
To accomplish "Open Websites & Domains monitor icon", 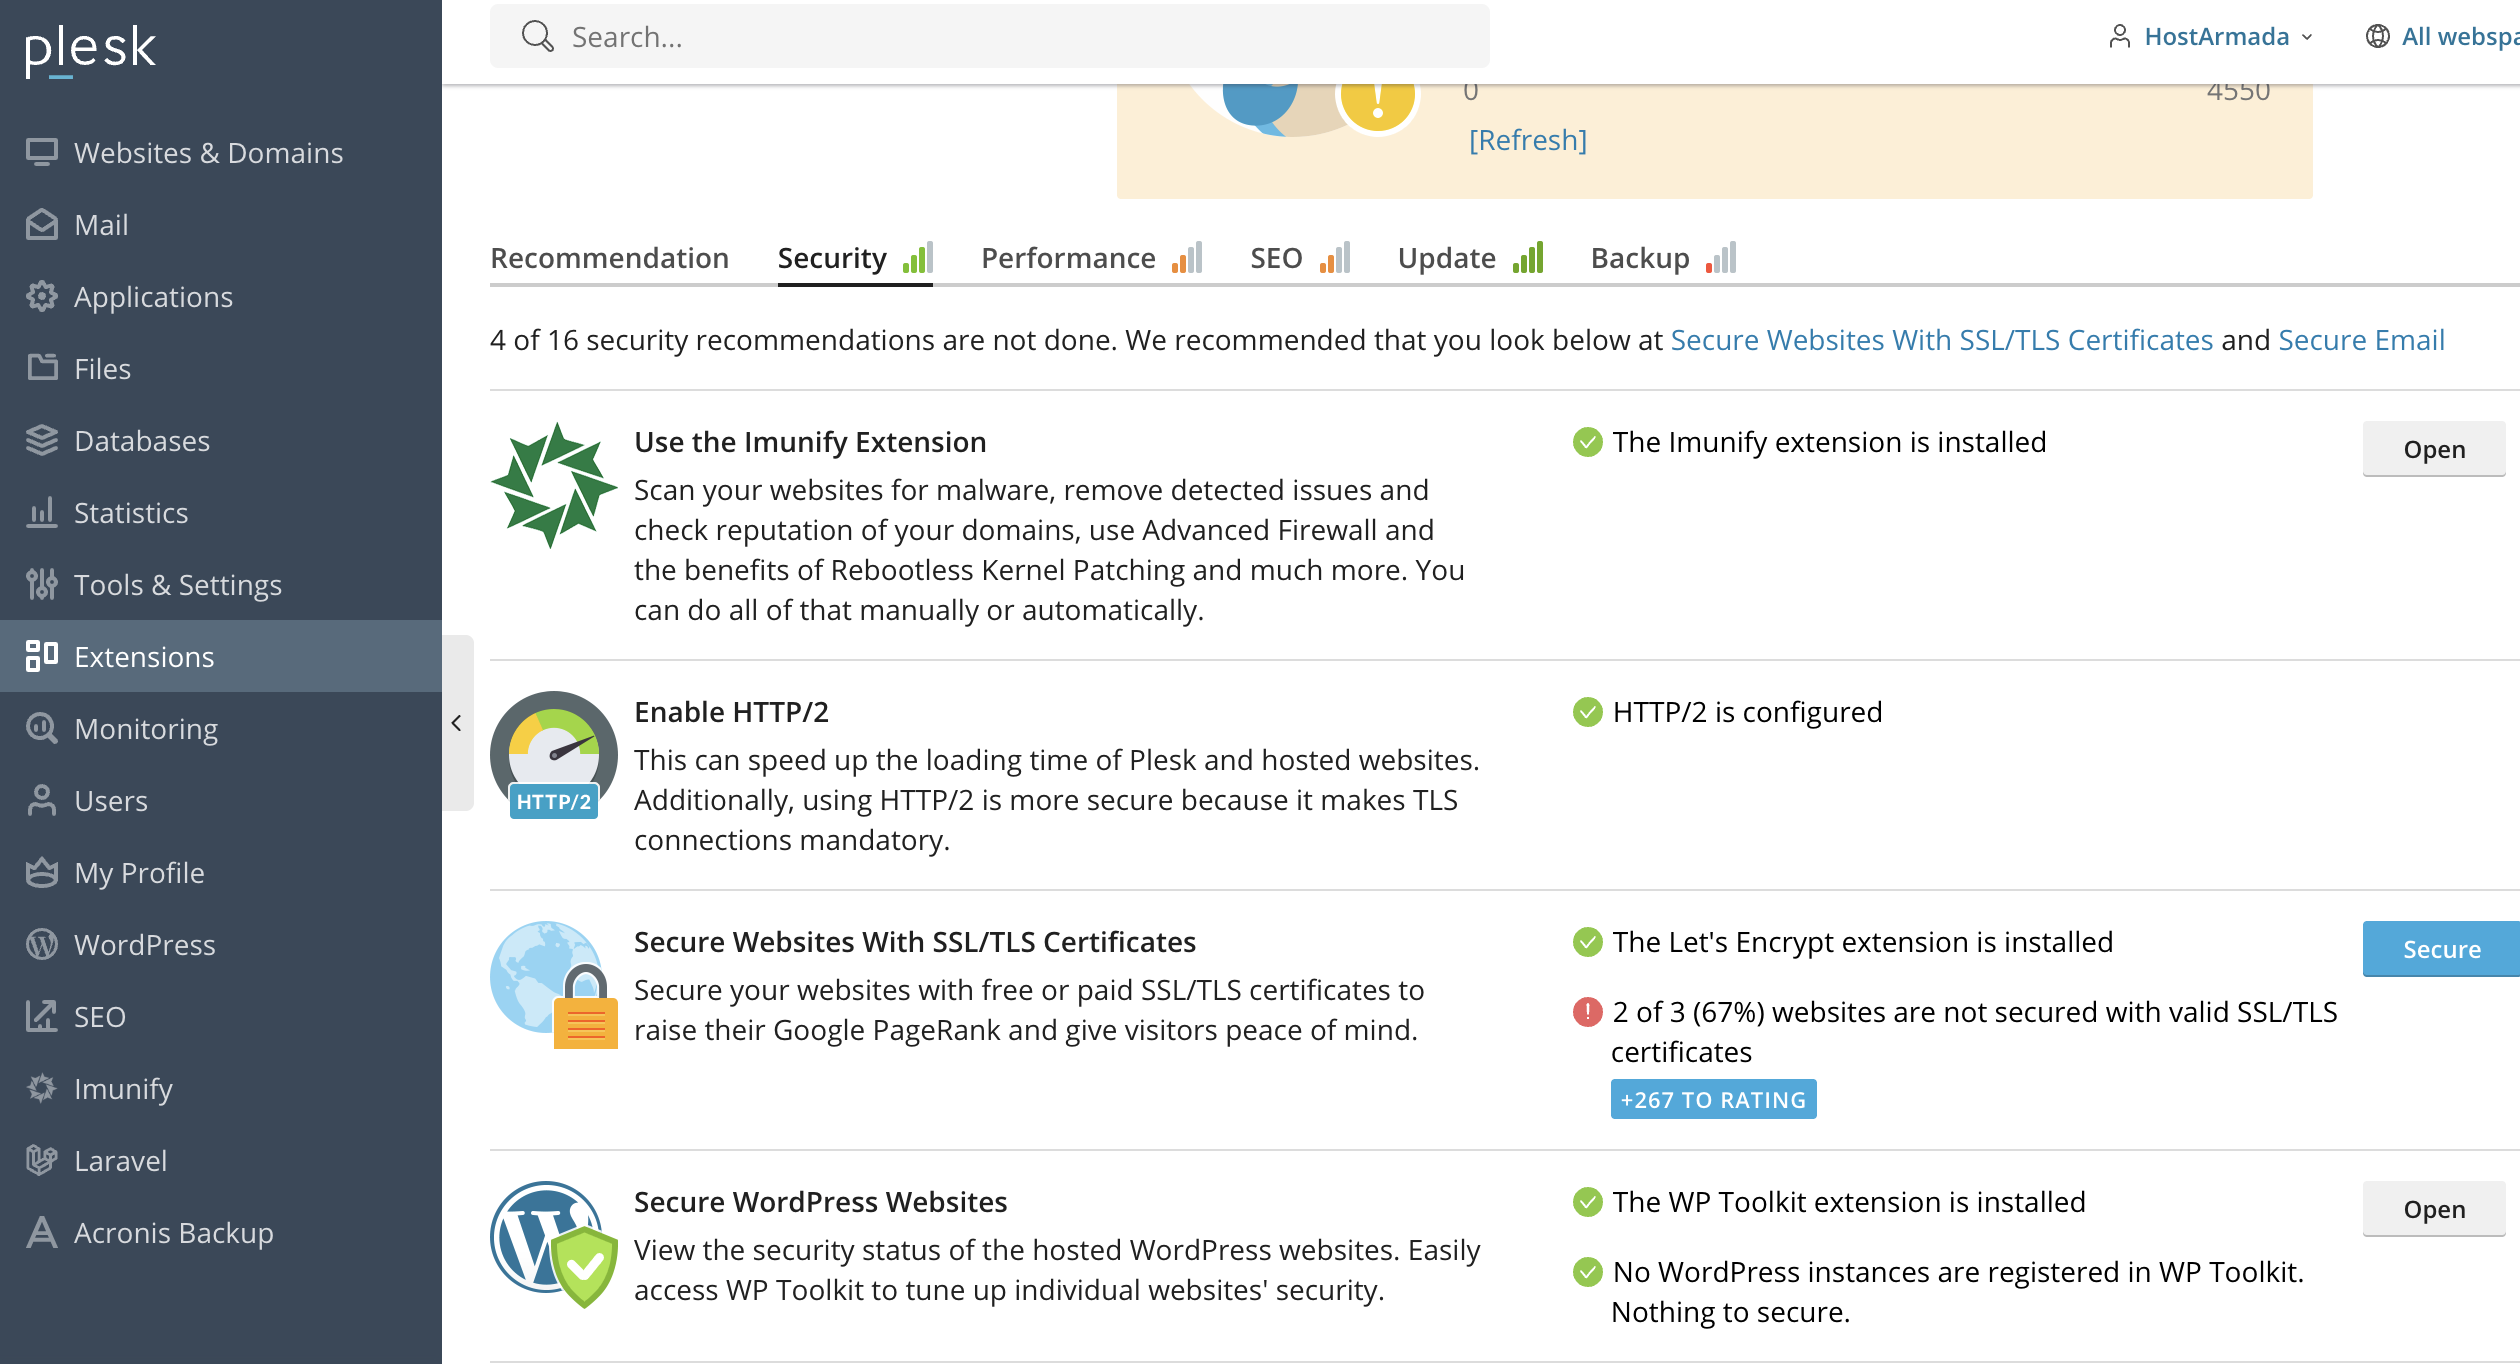I will pyautogui.click(x=42, y=152).
